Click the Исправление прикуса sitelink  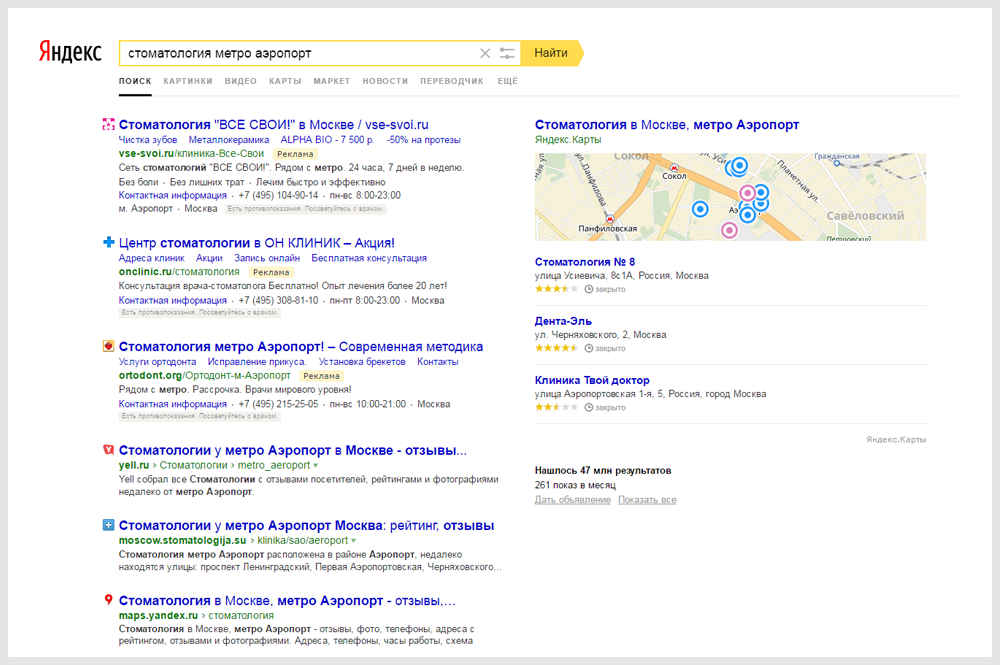tap(257, 362)
